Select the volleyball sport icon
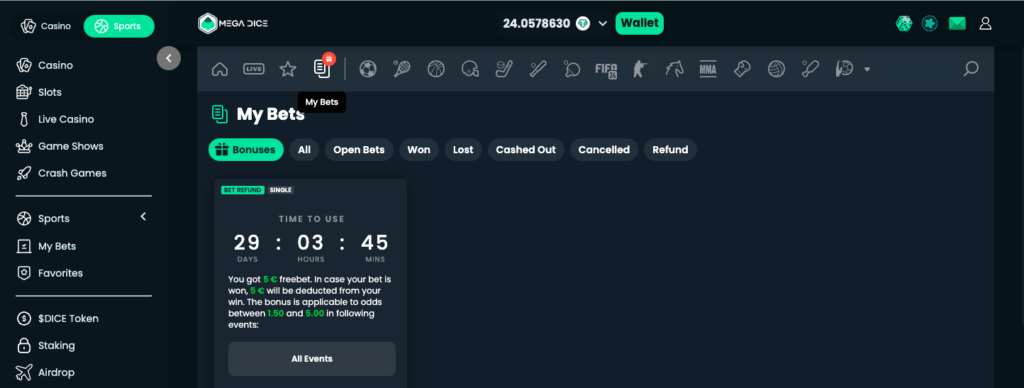 pyautogui.click(x=776, y=69)
